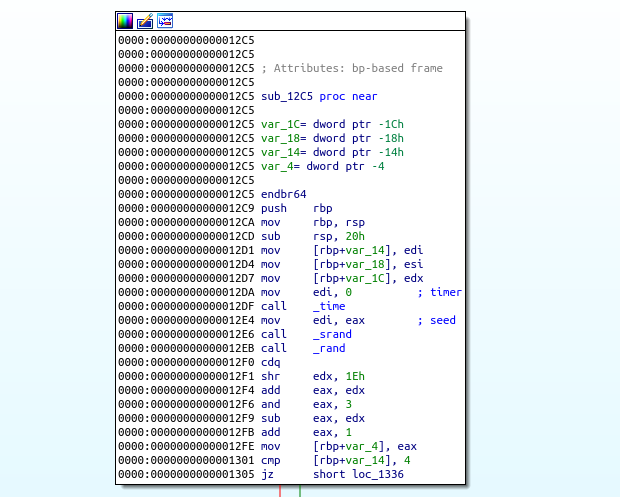Click the _srand call target
The height and width of the screenshot is (497, 620).
click(x=333, y=334)
